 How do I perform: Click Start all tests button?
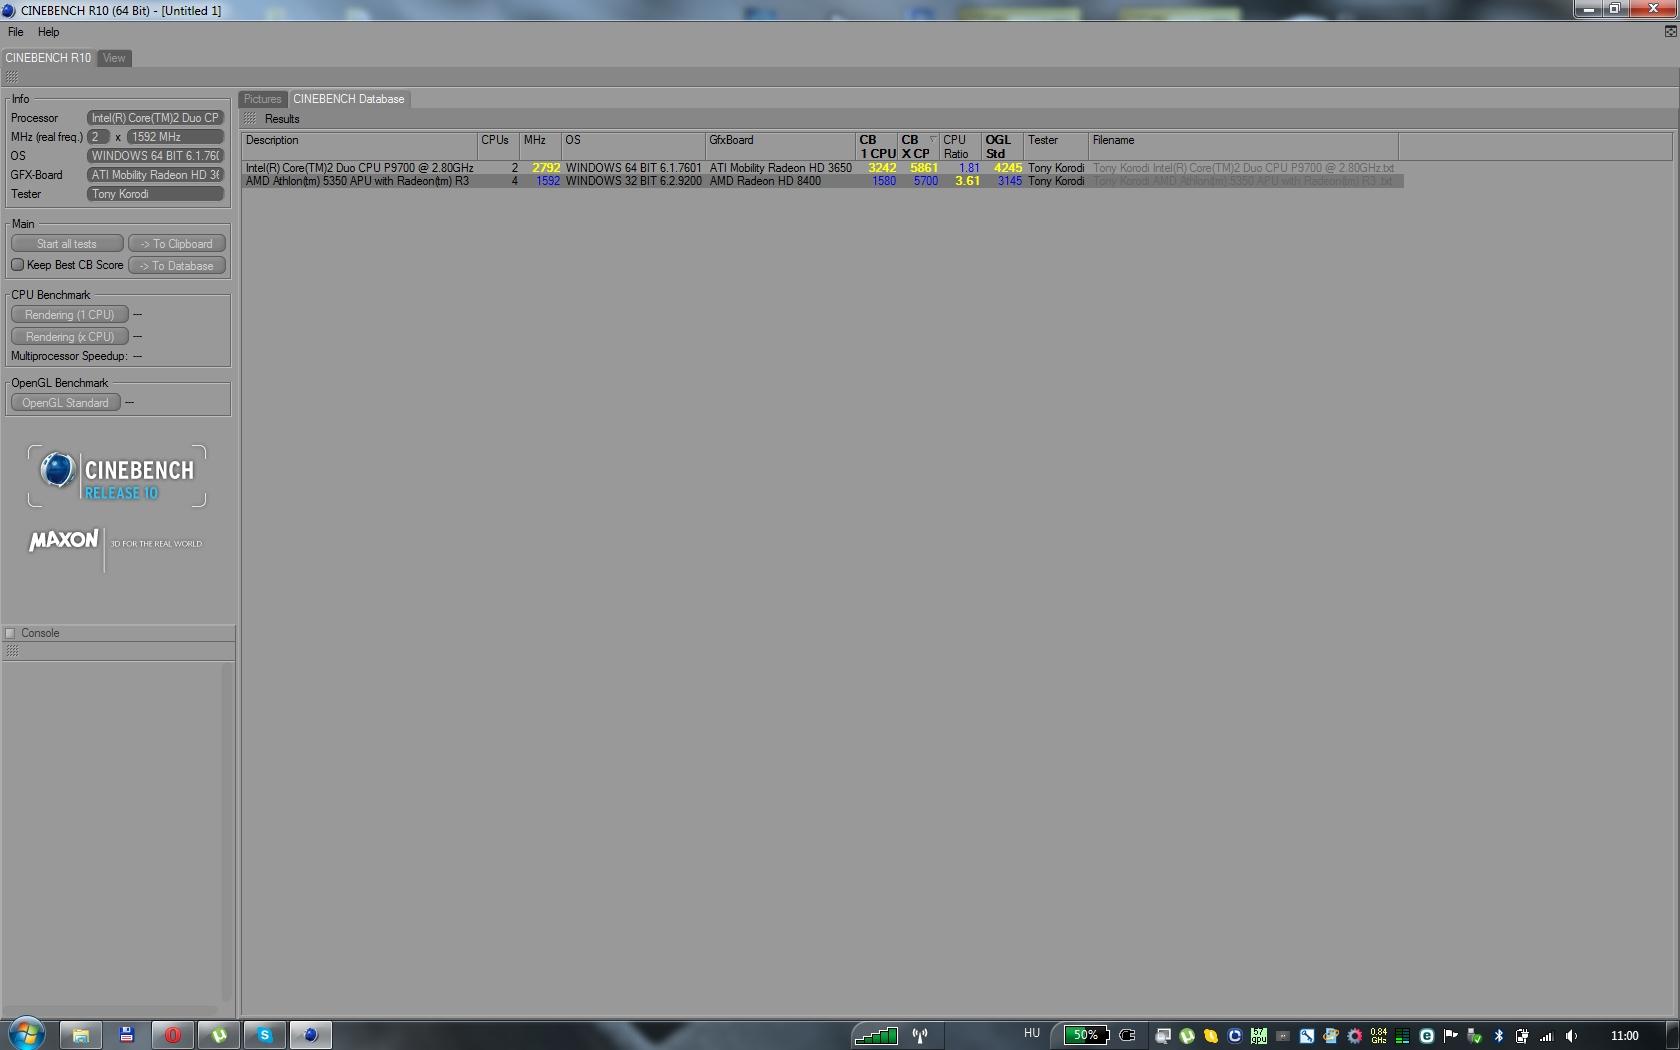(67, 244)
